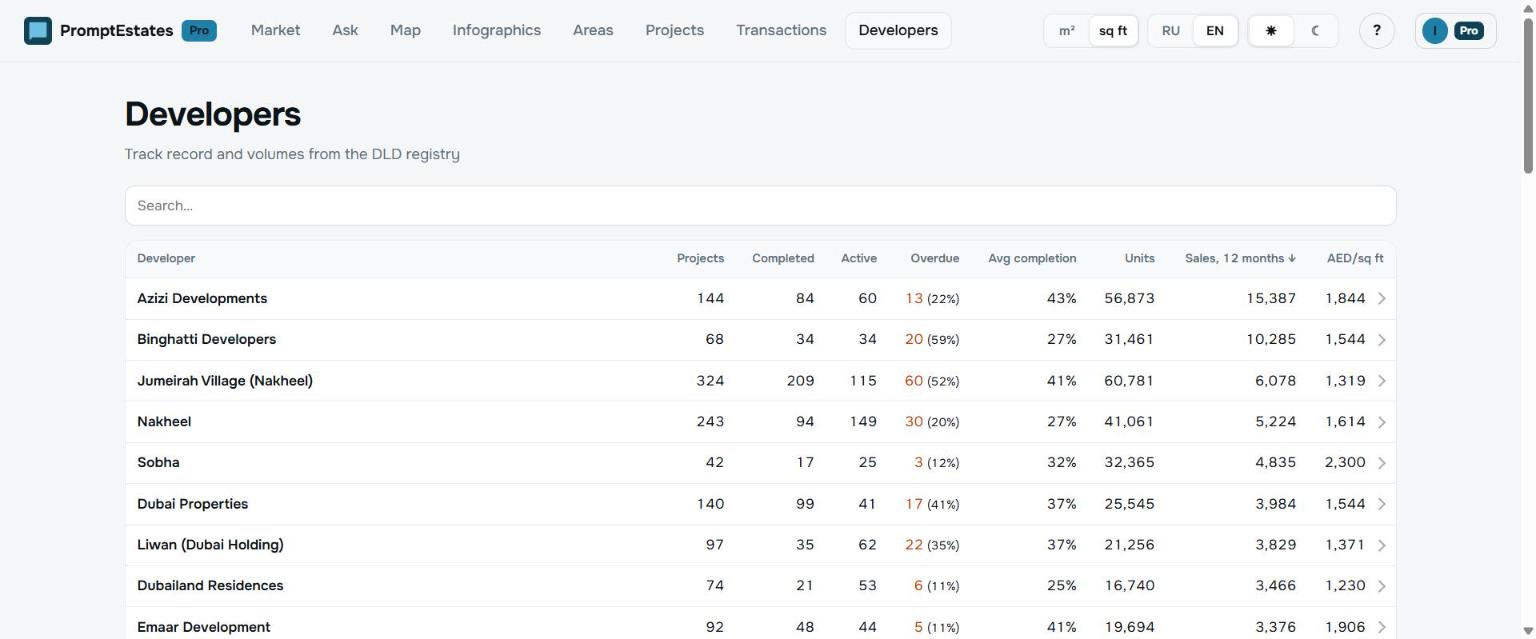Open the Ask tab
Viewport: 1536px width, 639px height.
(x=345, y=30)
